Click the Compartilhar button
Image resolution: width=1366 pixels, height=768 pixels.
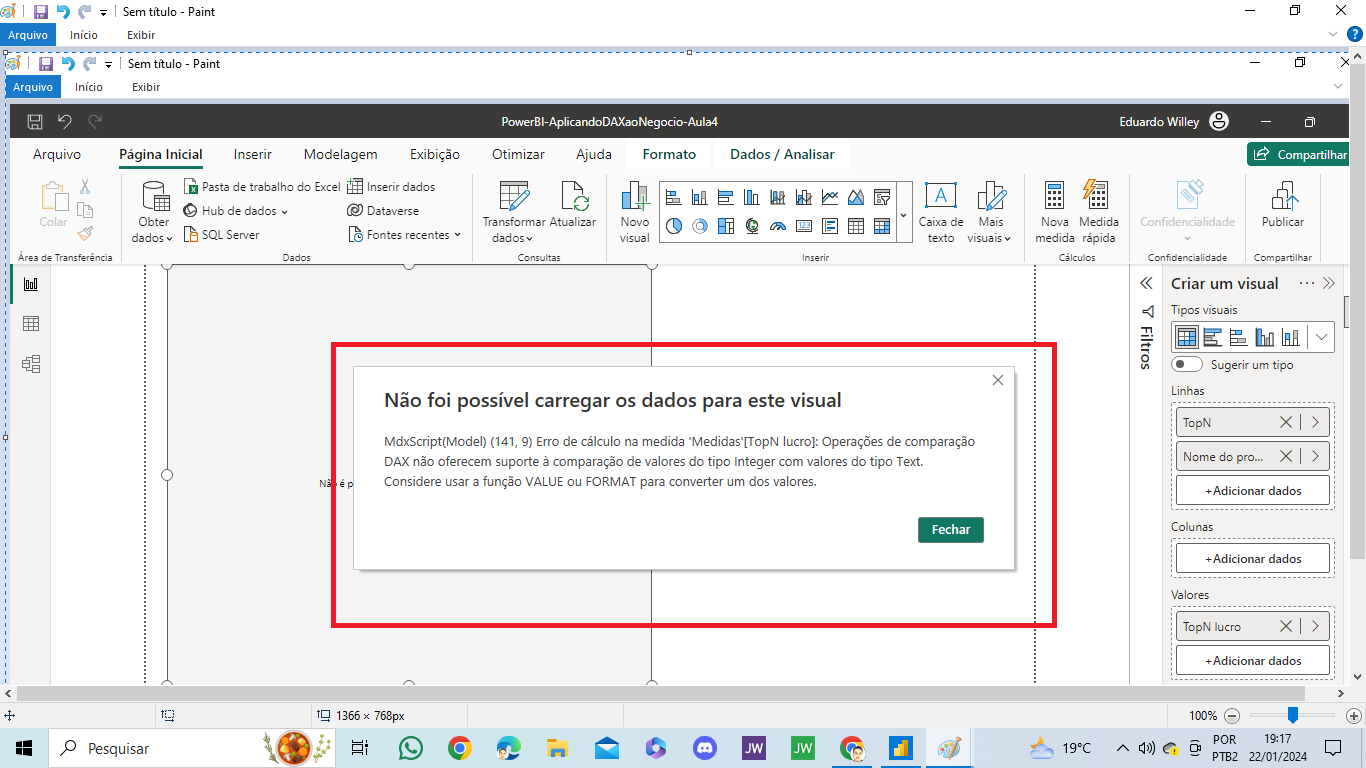click(x=1298, y=155)
